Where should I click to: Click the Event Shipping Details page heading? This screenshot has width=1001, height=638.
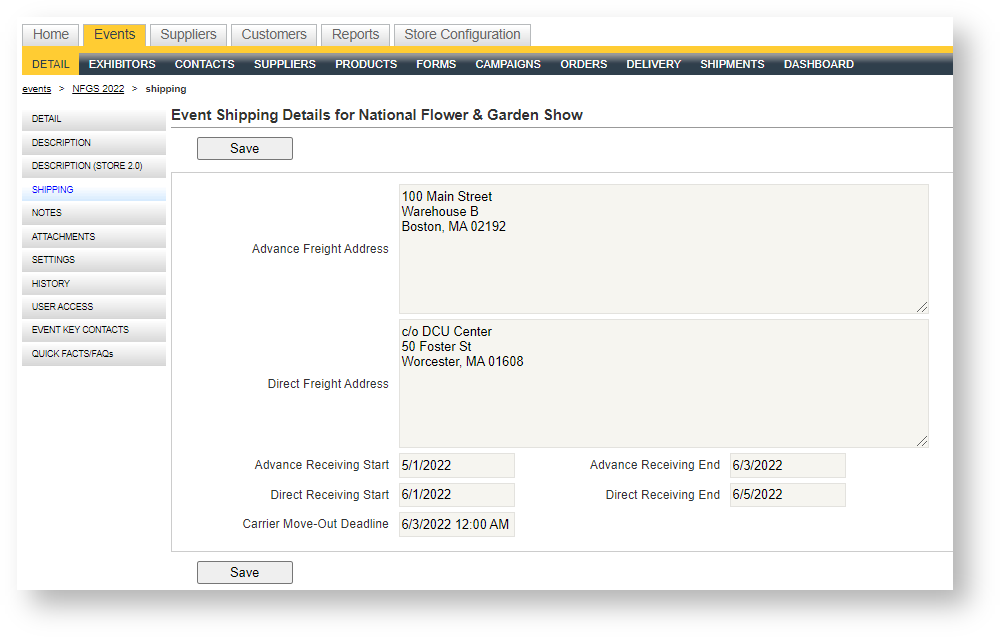pyautogui.click(x=377, y=115)
